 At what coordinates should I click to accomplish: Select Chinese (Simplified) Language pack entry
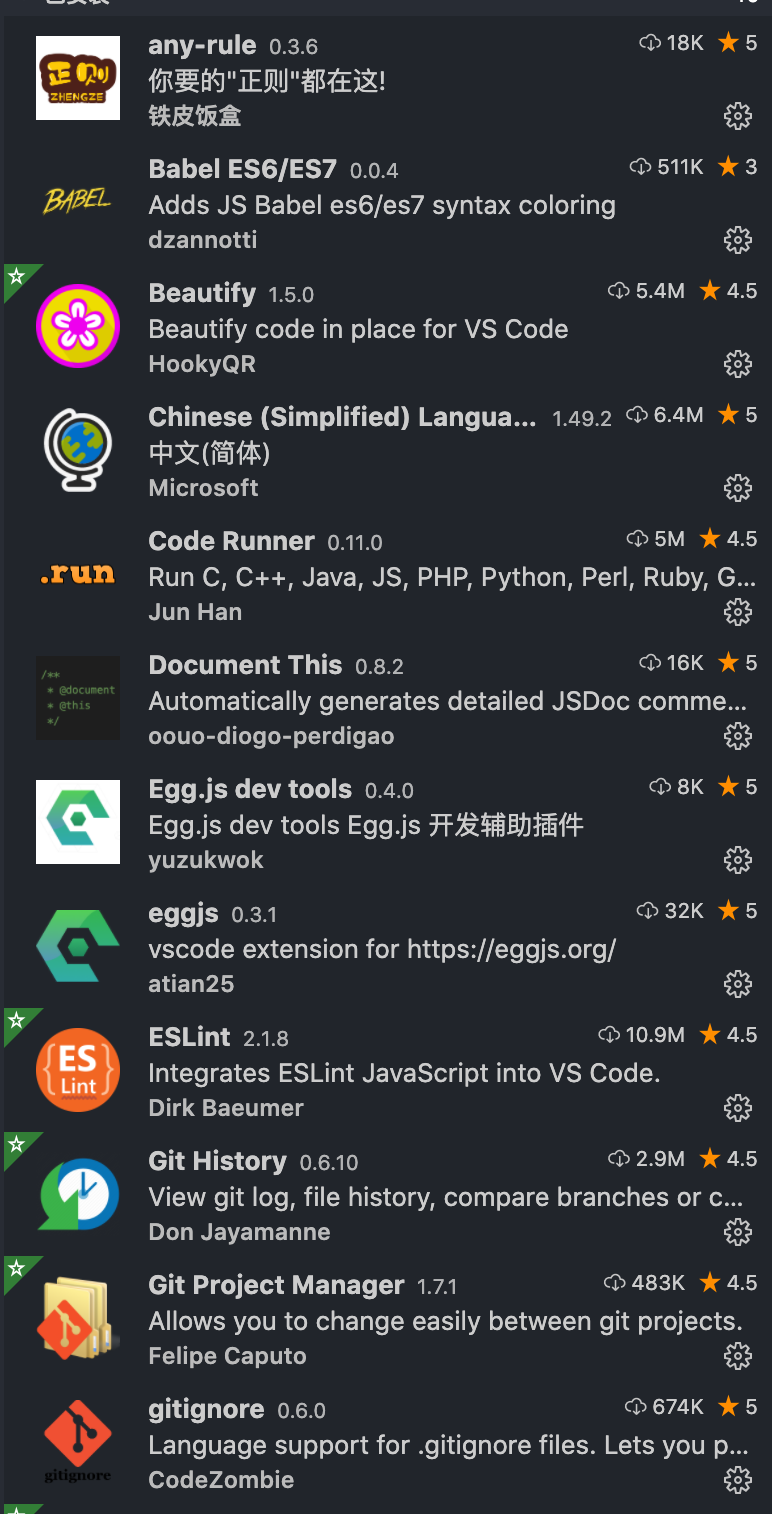tap(386, 450)
